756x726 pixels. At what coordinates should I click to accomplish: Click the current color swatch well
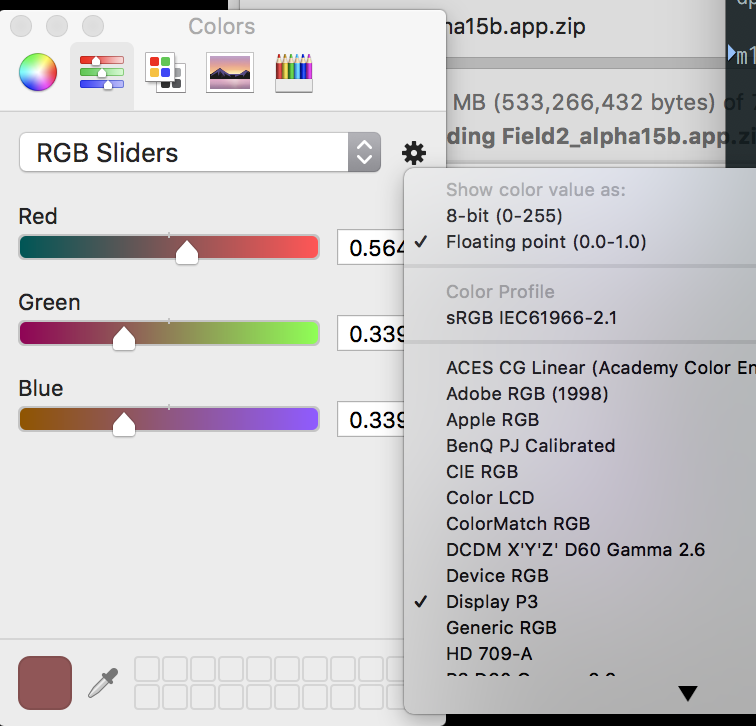(45, 683)
